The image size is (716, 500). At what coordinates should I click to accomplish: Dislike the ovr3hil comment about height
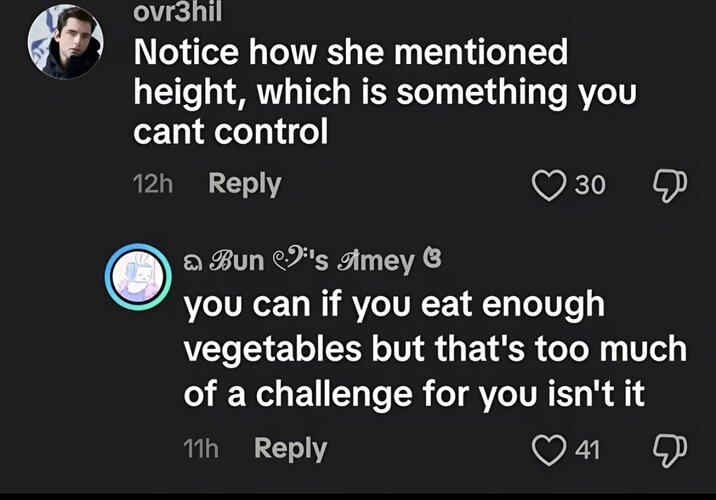pos(670,185)
